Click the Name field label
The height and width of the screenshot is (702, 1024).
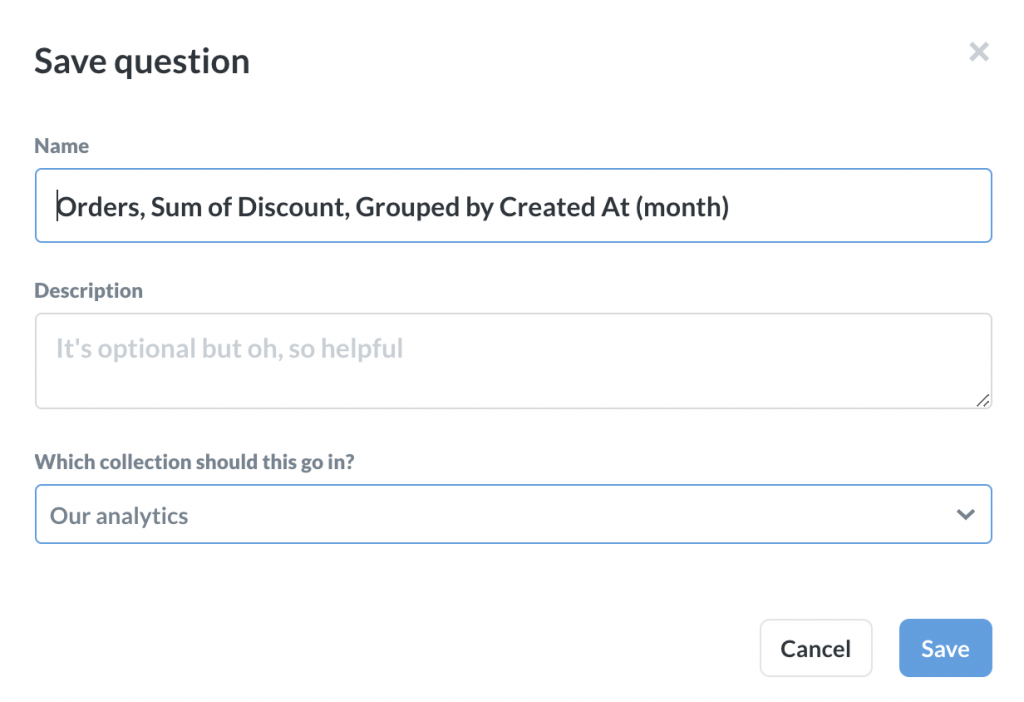coord(61,146)
